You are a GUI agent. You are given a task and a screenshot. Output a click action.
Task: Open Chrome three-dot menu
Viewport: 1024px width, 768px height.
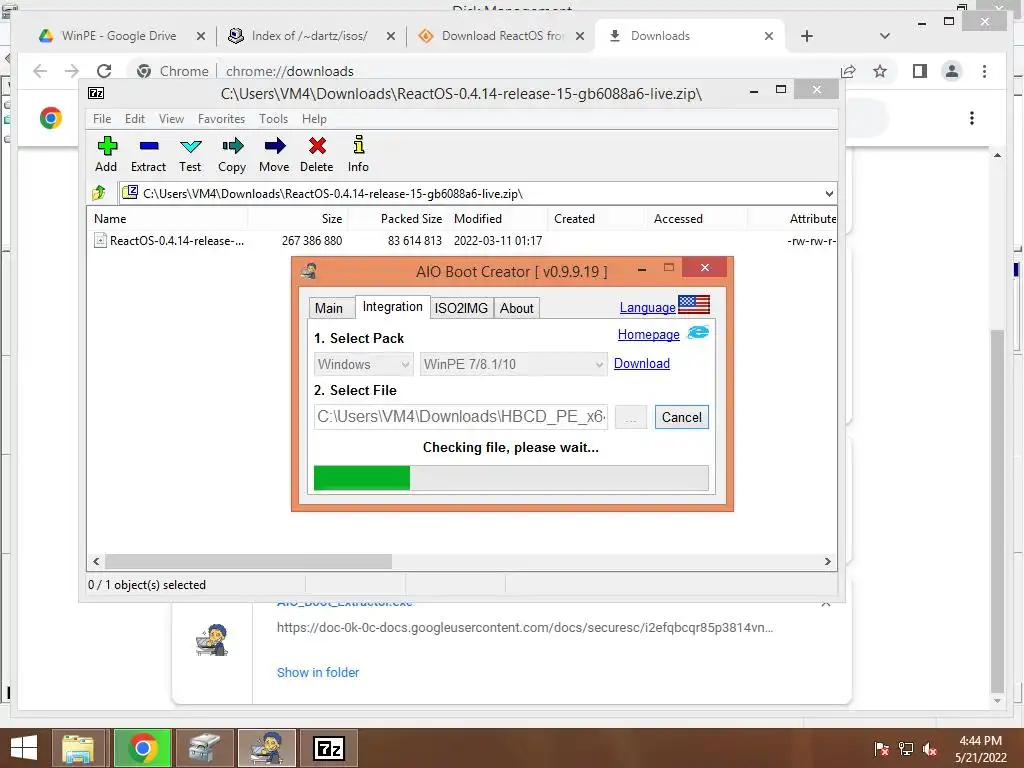(984, 71)
